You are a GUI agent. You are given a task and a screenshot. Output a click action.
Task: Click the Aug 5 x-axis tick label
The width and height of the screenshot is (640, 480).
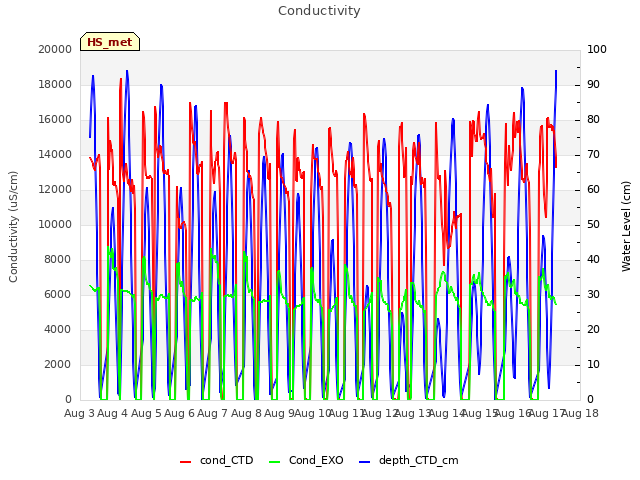tap(146, 413)
